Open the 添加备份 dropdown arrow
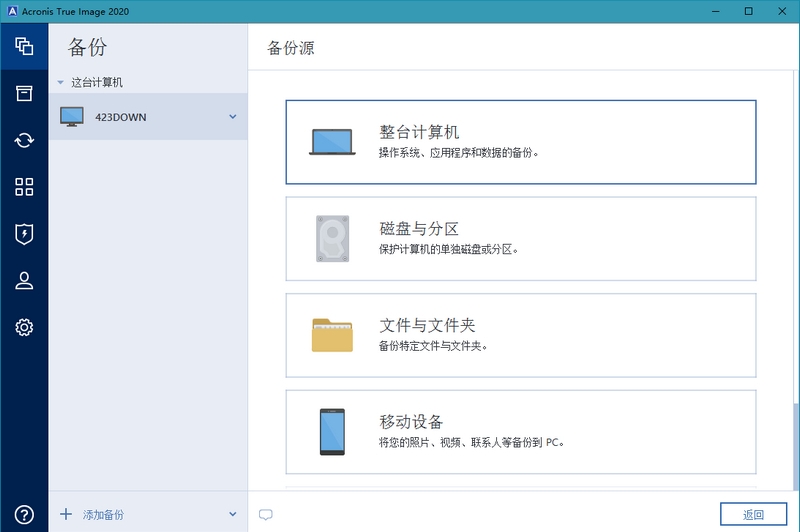This screenshot has width=800, height=532. pos(233,514)
